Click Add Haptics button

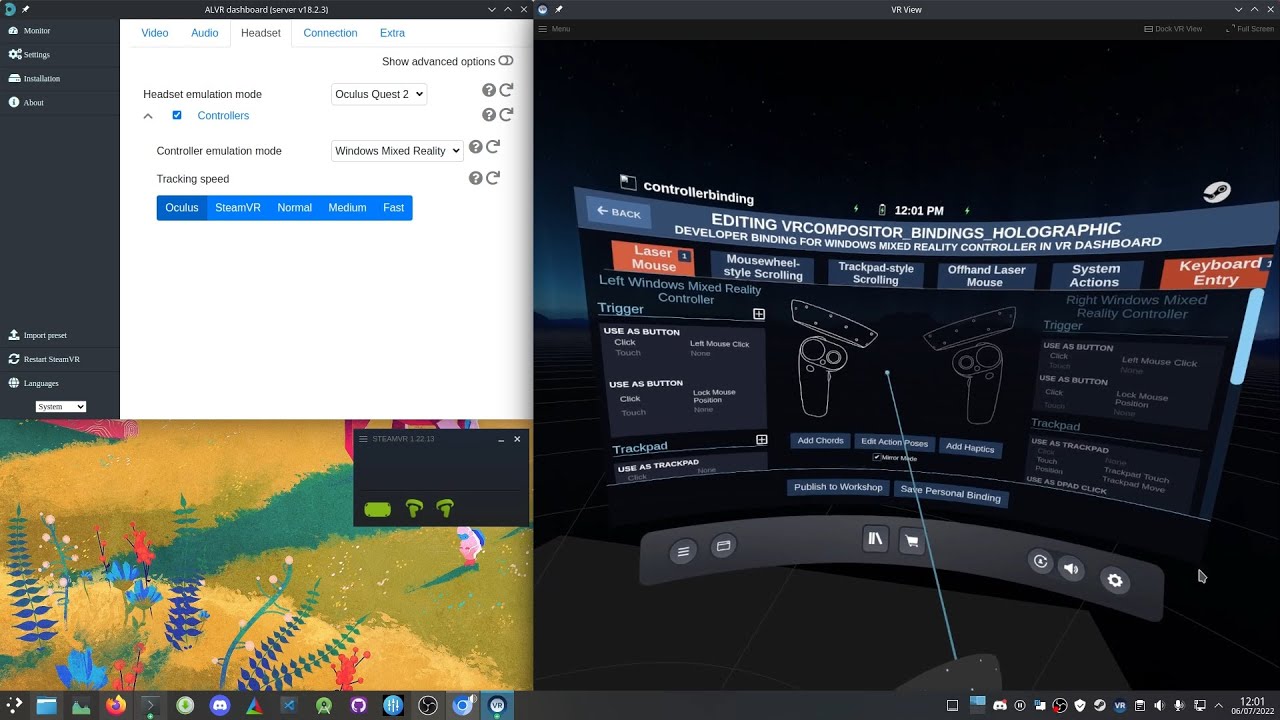[x=969, y=447]
